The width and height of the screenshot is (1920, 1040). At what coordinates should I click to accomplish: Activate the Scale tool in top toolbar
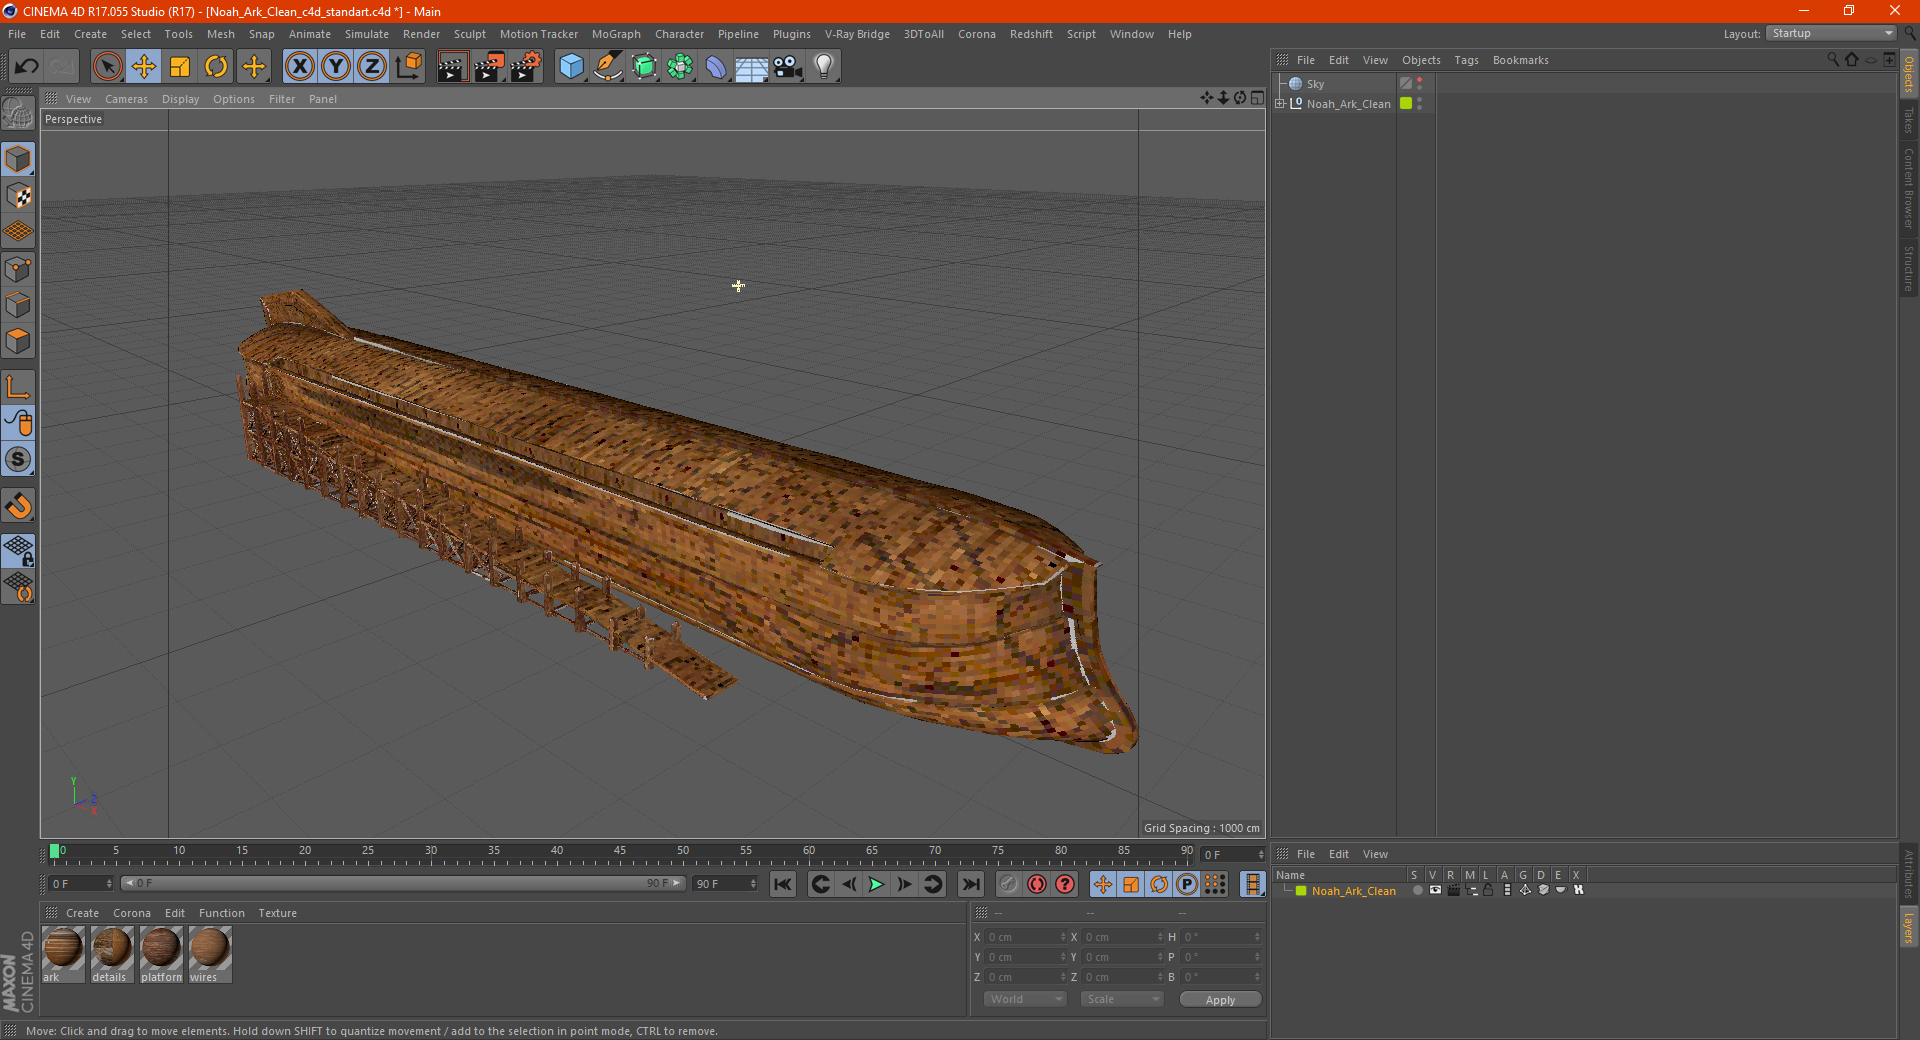pos(180,67)
